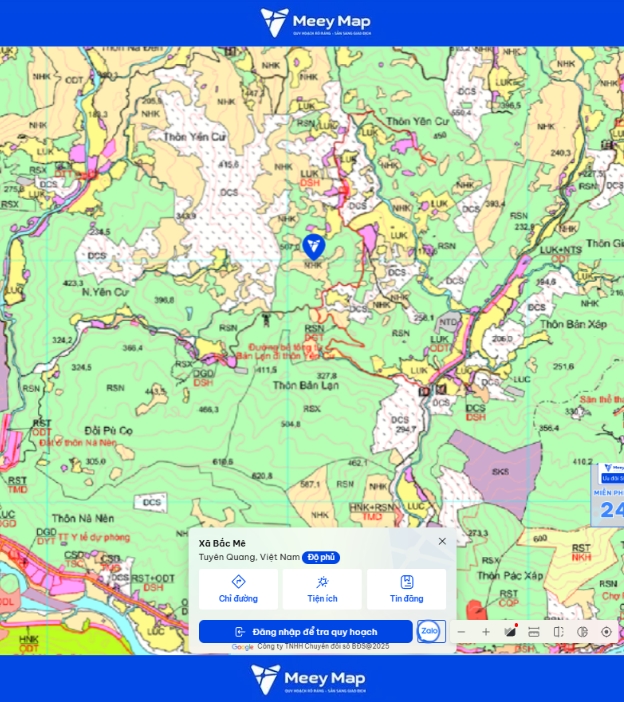
Task: Click the Miền Phí banner thumbnail
Action: pyautogui.click(x=608, y=495)
